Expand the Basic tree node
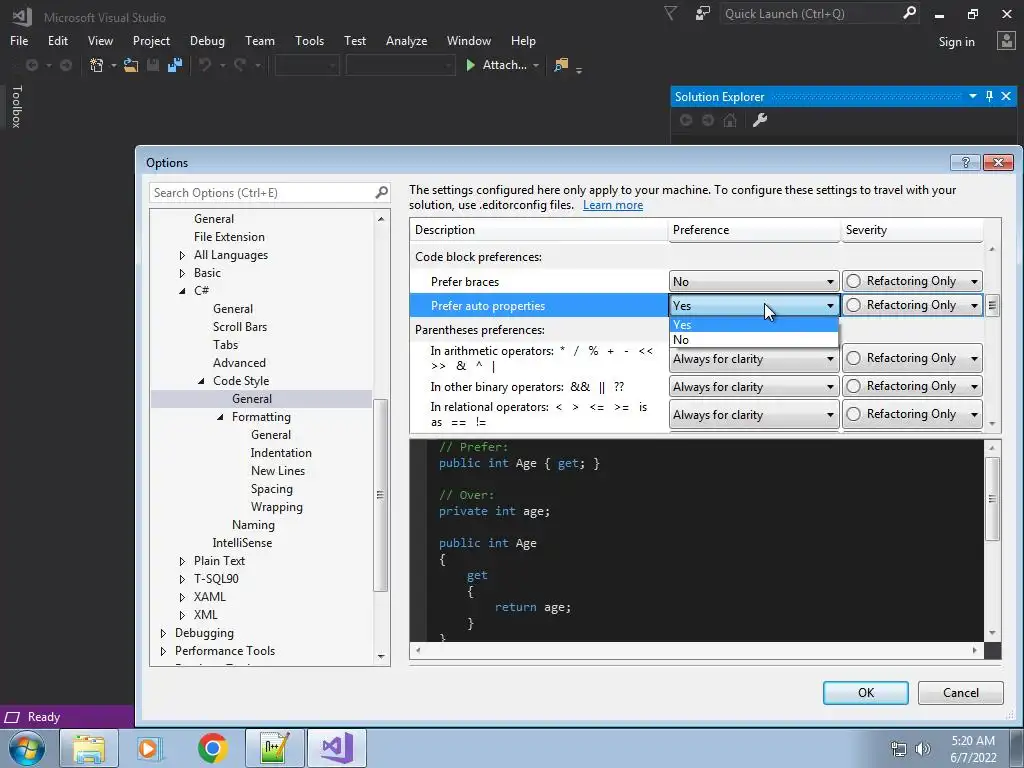 182,273
